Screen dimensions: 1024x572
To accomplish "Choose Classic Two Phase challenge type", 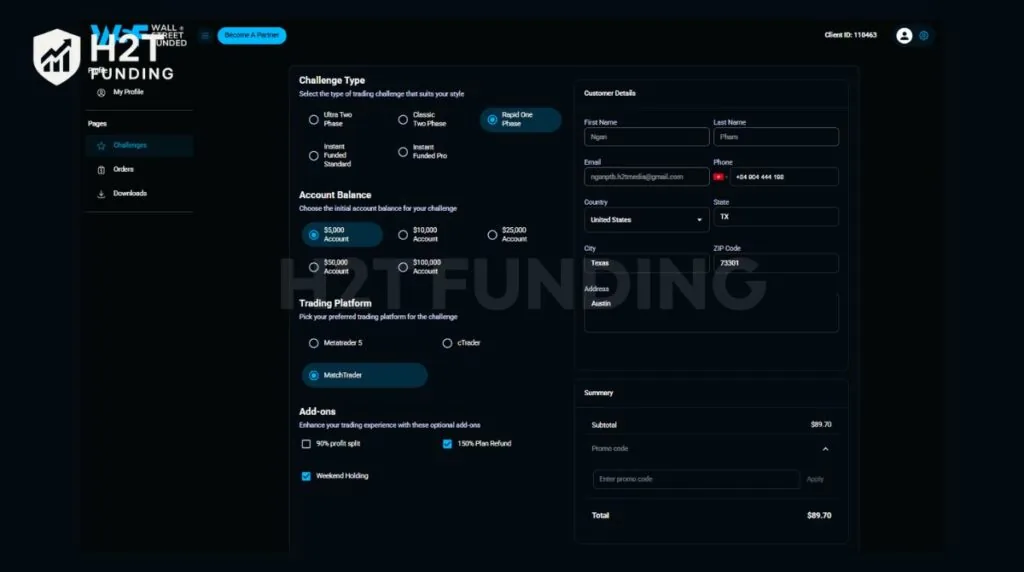I will click(403, 119).
